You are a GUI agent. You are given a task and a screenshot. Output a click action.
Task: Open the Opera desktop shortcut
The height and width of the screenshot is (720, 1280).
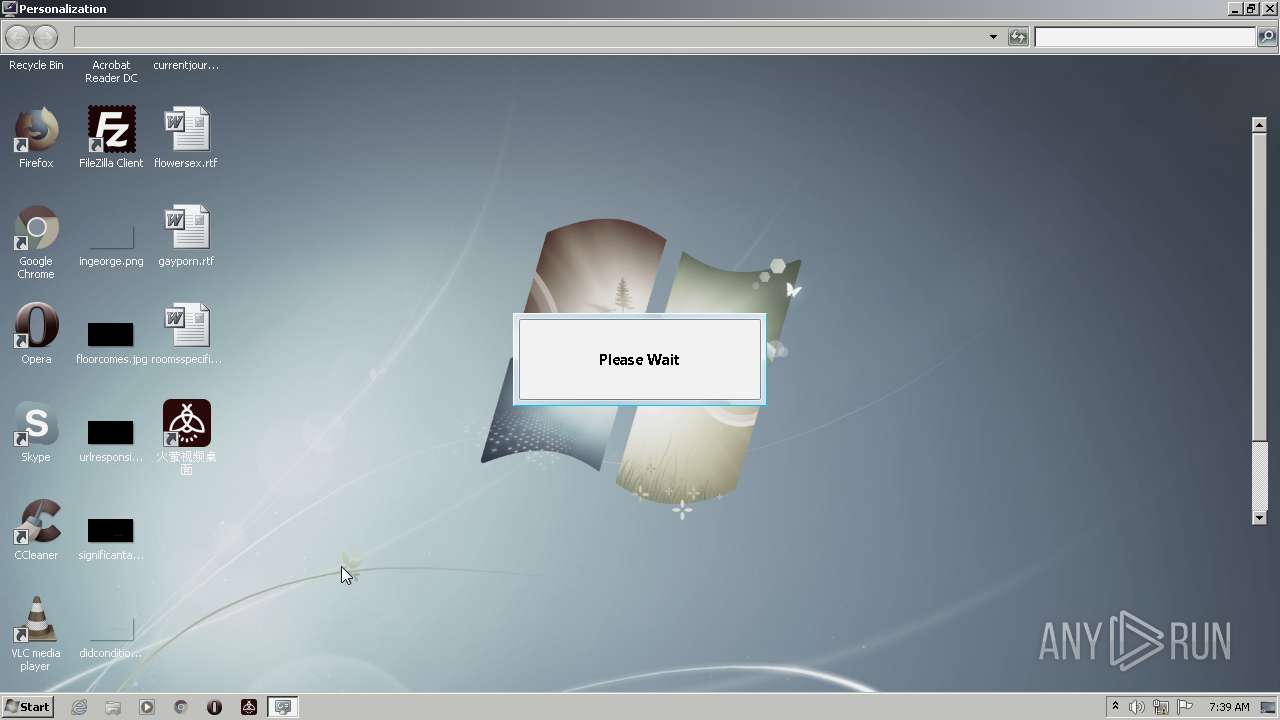coord(36,326)
